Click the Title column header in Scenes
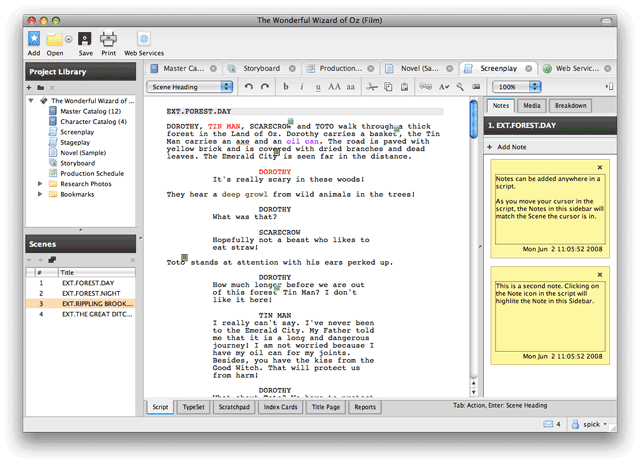 pyautogui.click(x=96, y=273)
